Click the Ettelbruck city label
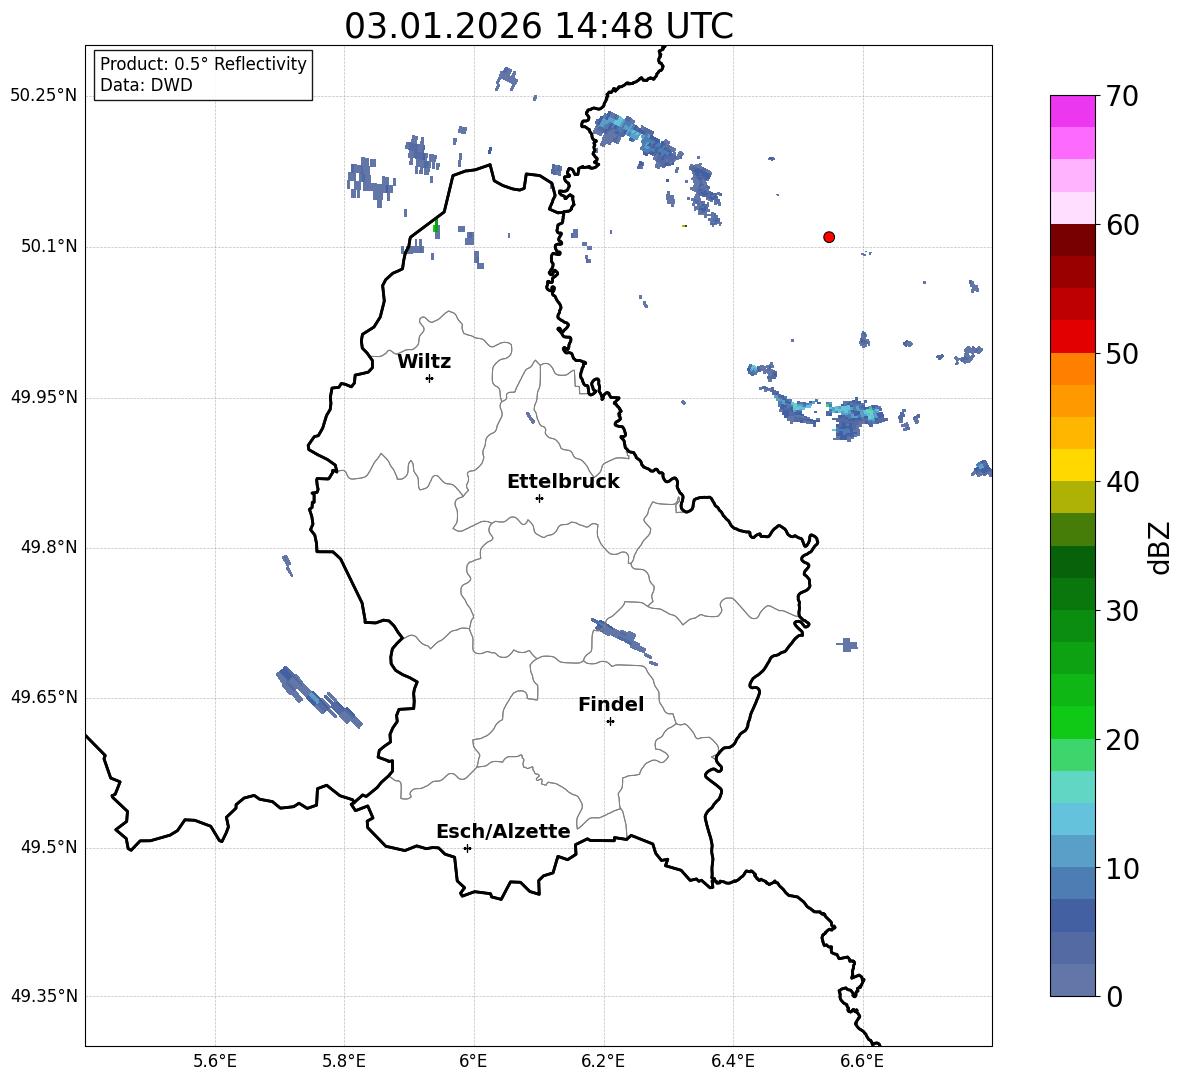 pyautogui.click(x=563, y=482)
